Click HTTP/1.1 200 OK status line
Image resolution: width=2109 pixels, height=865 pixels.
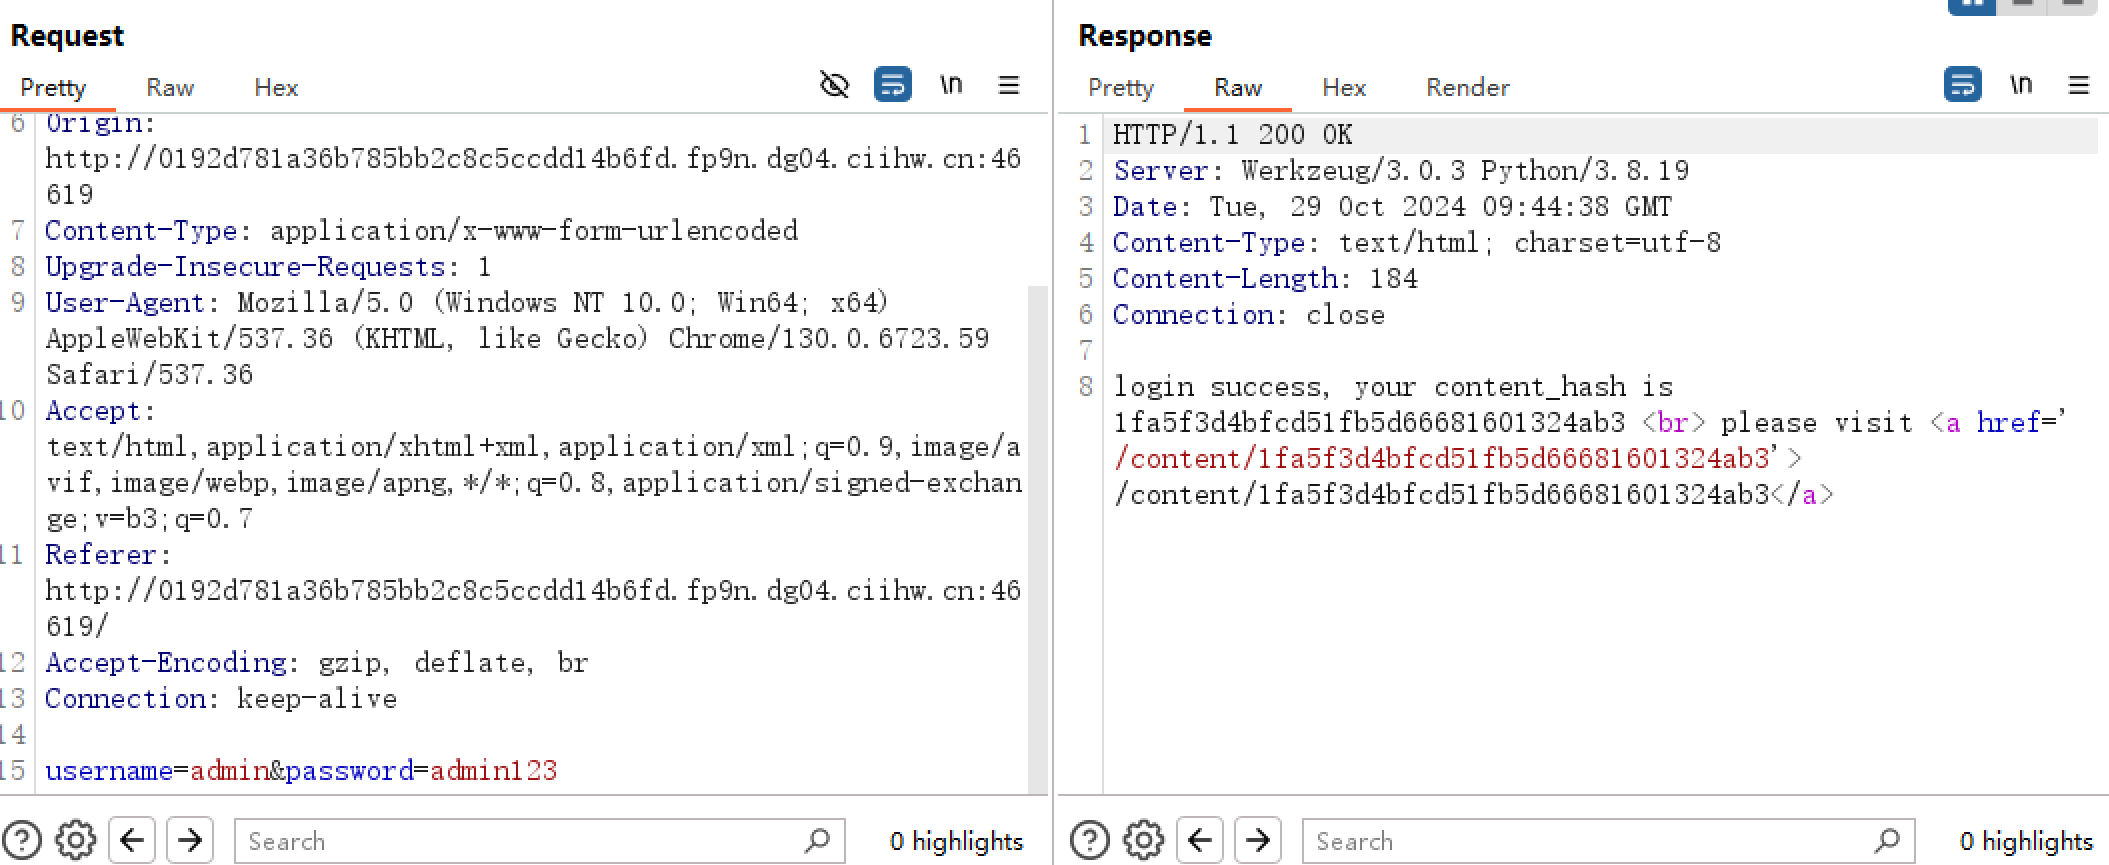point(1233,135)
